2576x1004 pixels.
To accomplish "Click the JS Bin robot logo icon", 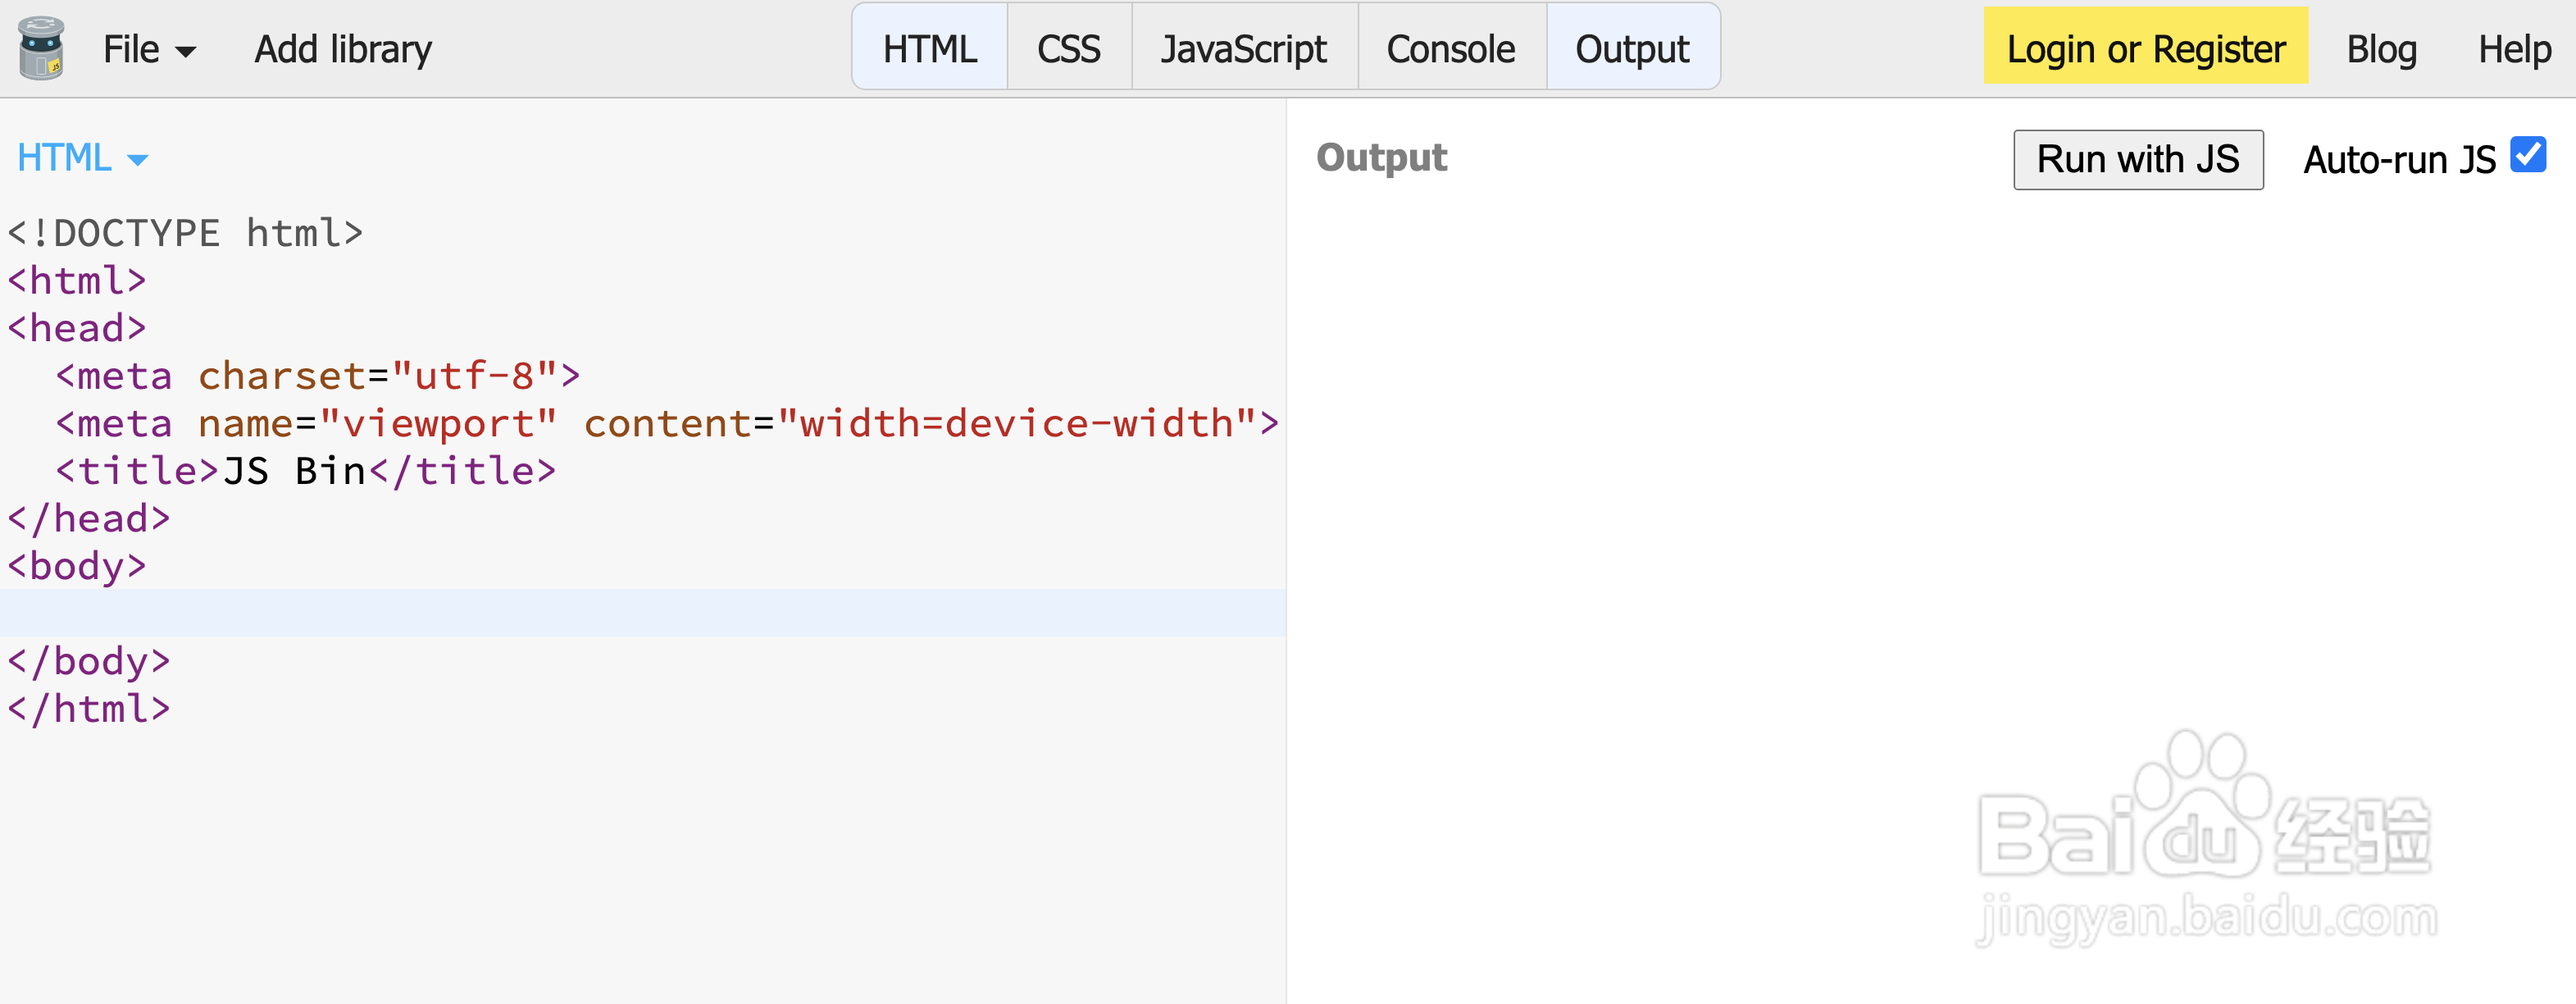I will 41,48.
